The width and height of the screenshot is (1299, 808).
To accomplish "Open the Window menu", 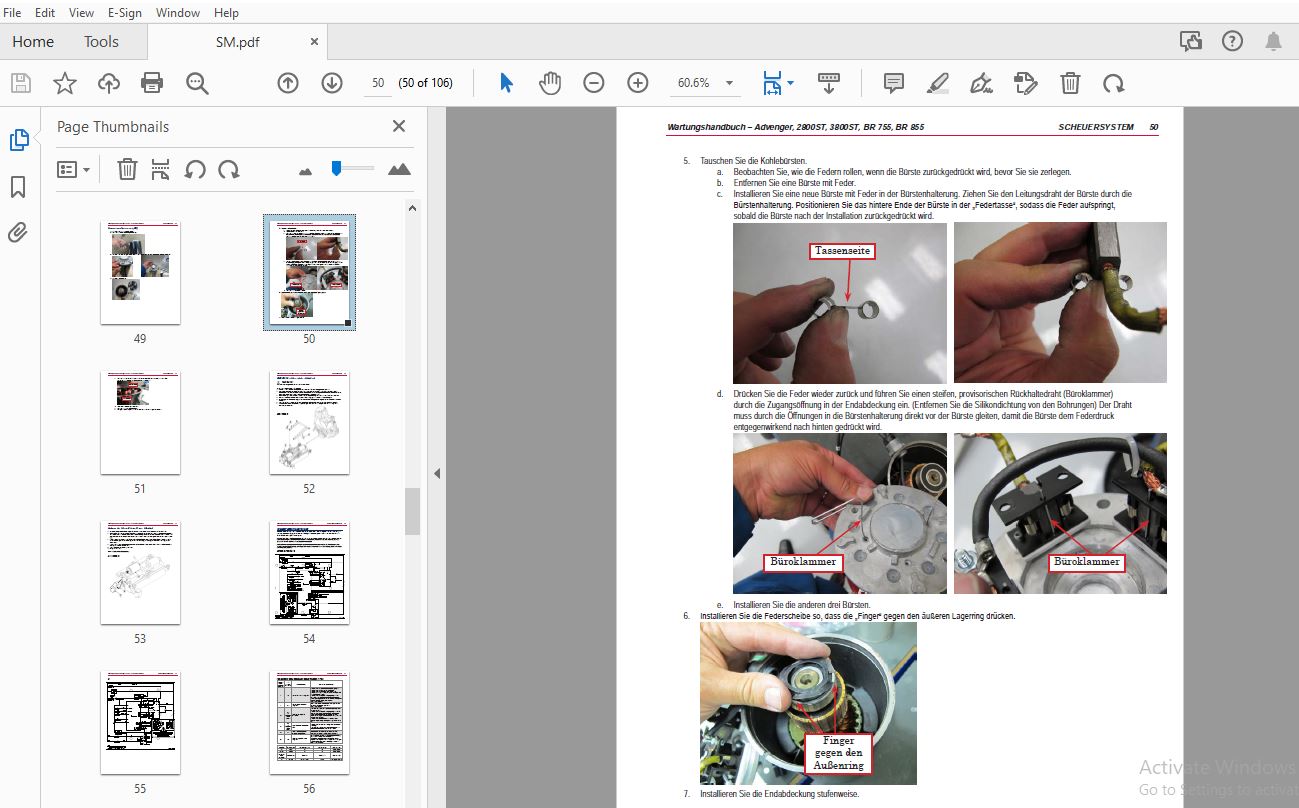I will tap(178, 13).
